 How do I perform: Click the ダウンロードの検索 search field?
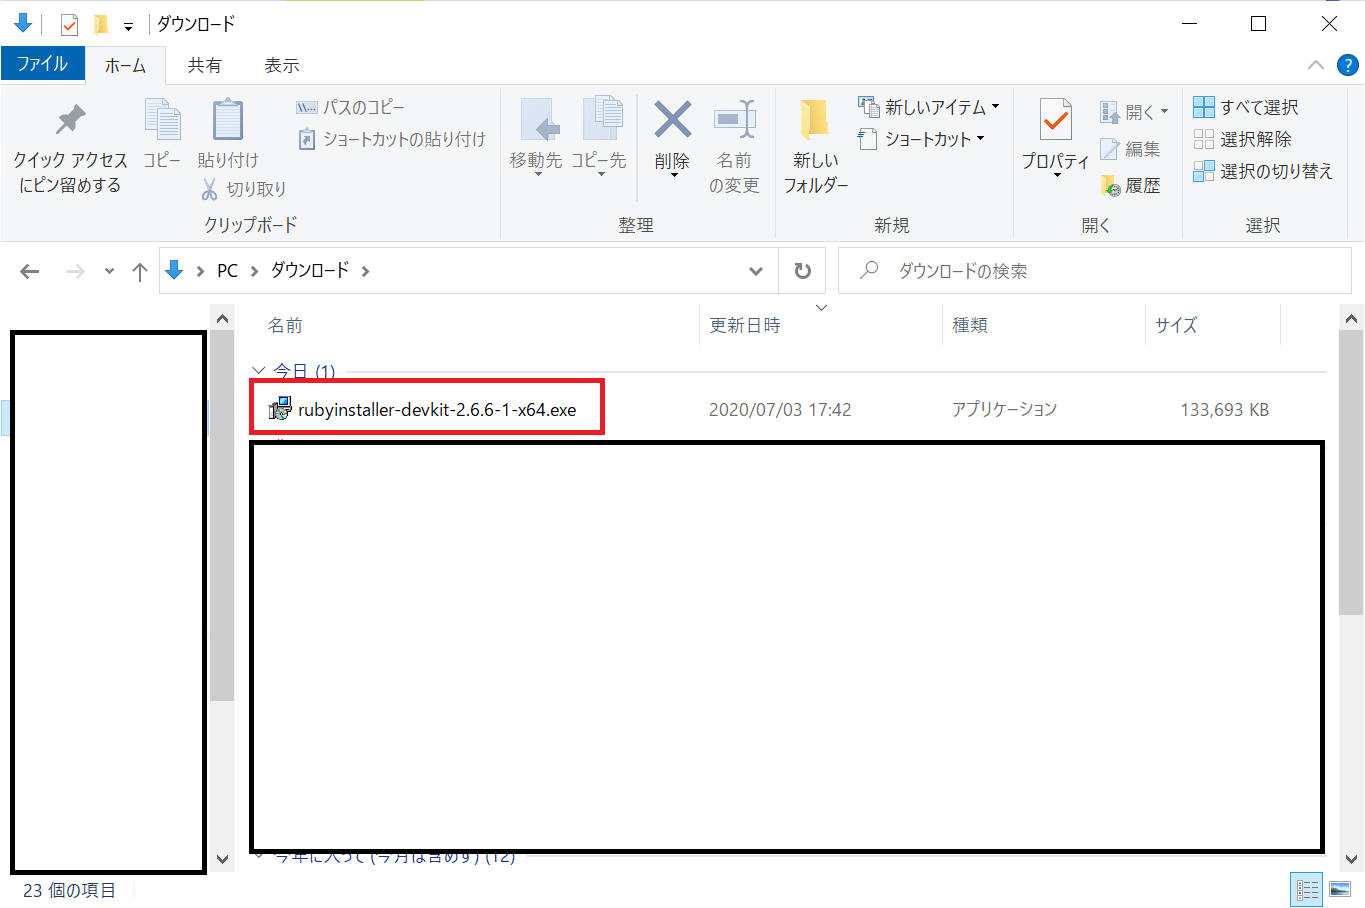(x=1094, y=271)
